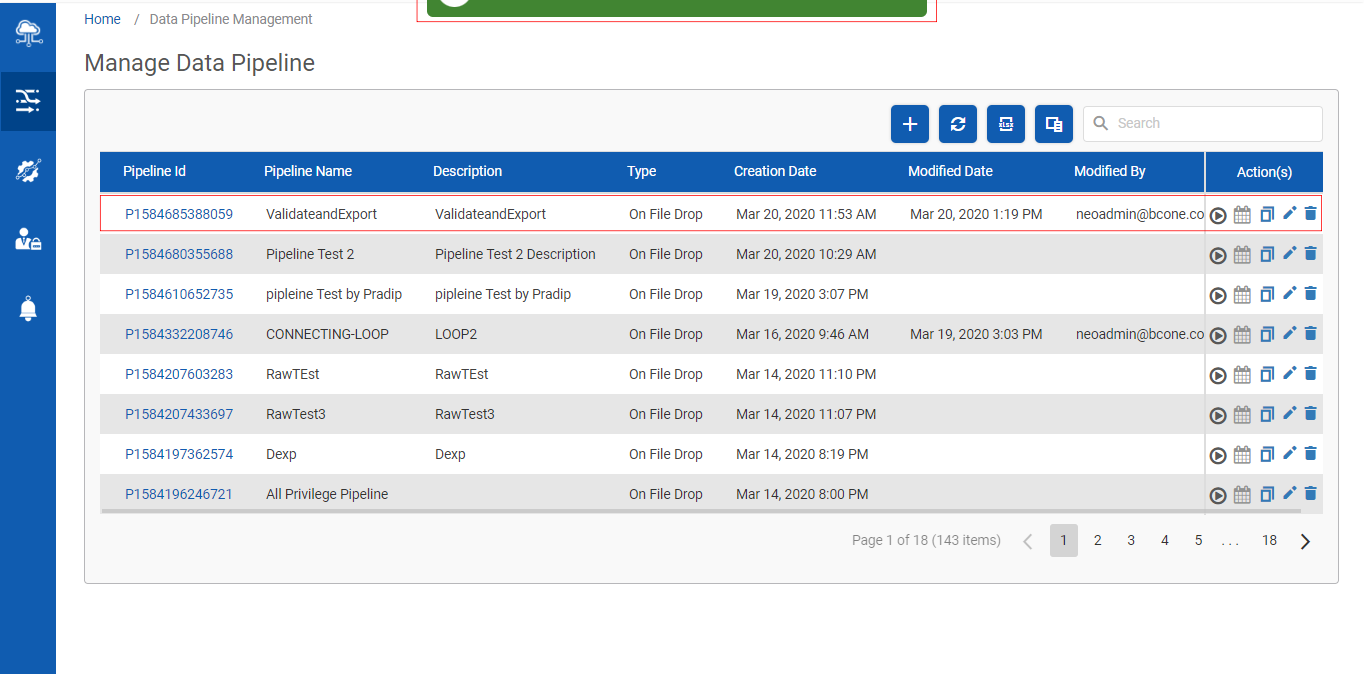Delete the Dexp pipeline
Screen dimensions: 1364x674
pyautogui.click(x=1311, y=453)
